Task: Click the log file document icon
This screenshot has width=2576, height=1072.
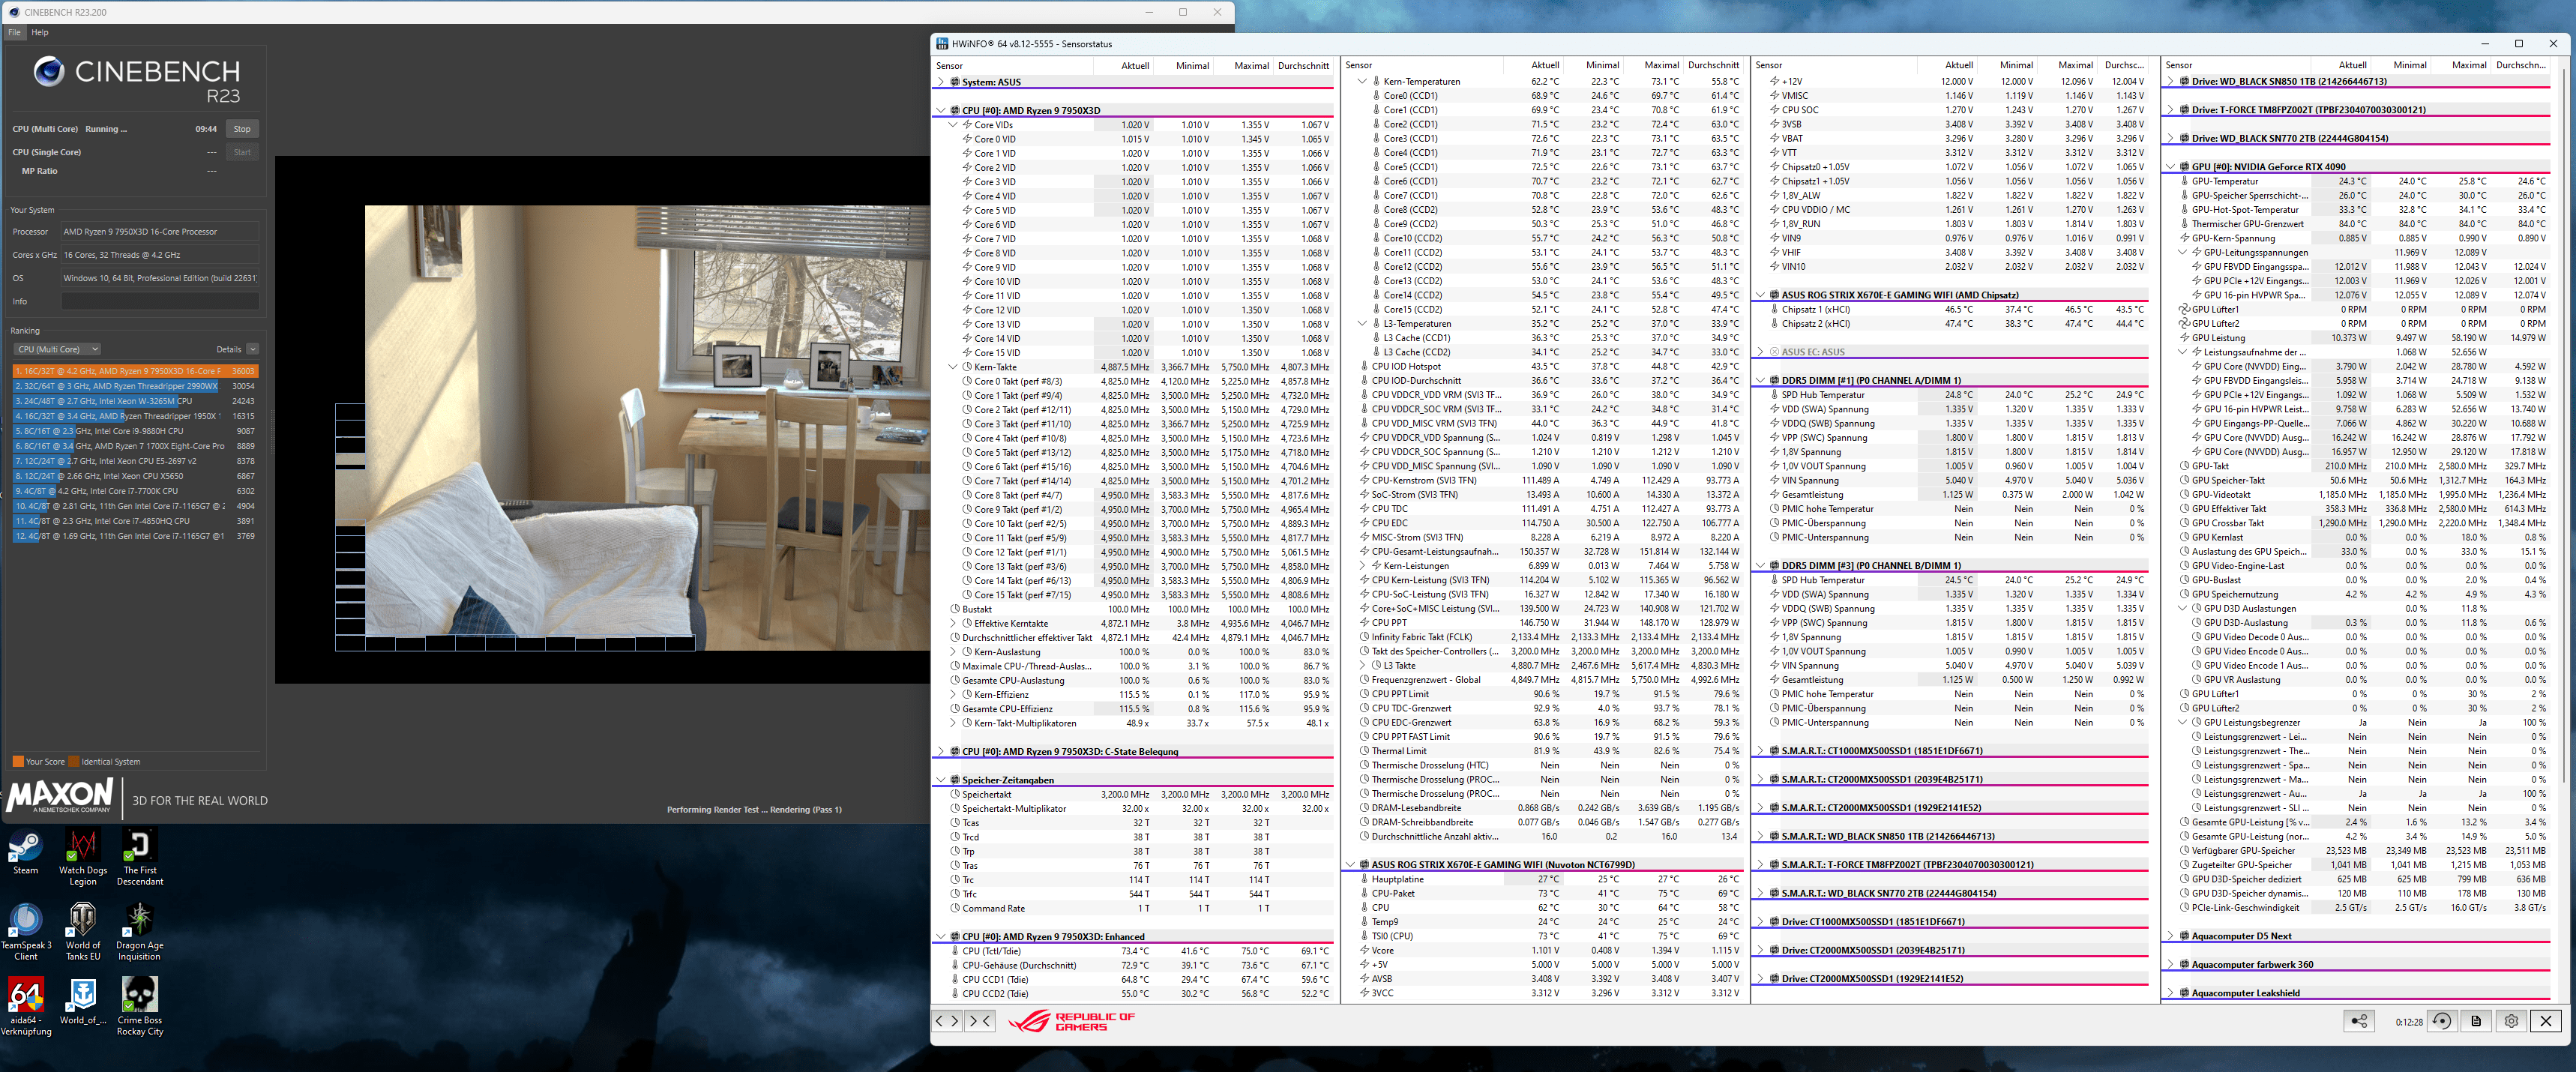Action: 2476,1021
